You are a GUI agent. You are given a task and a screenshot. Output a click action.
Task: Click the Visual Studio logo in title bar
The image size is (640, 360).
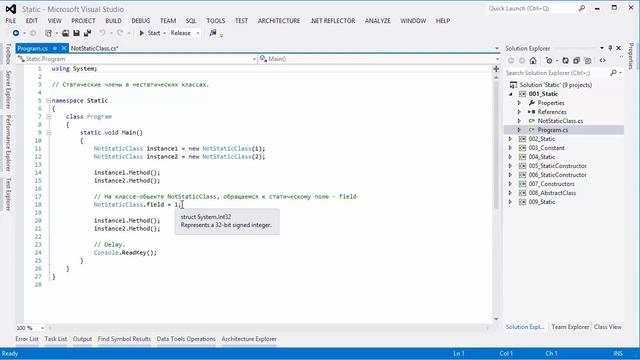pyautogui.click(x=11, y=9)
